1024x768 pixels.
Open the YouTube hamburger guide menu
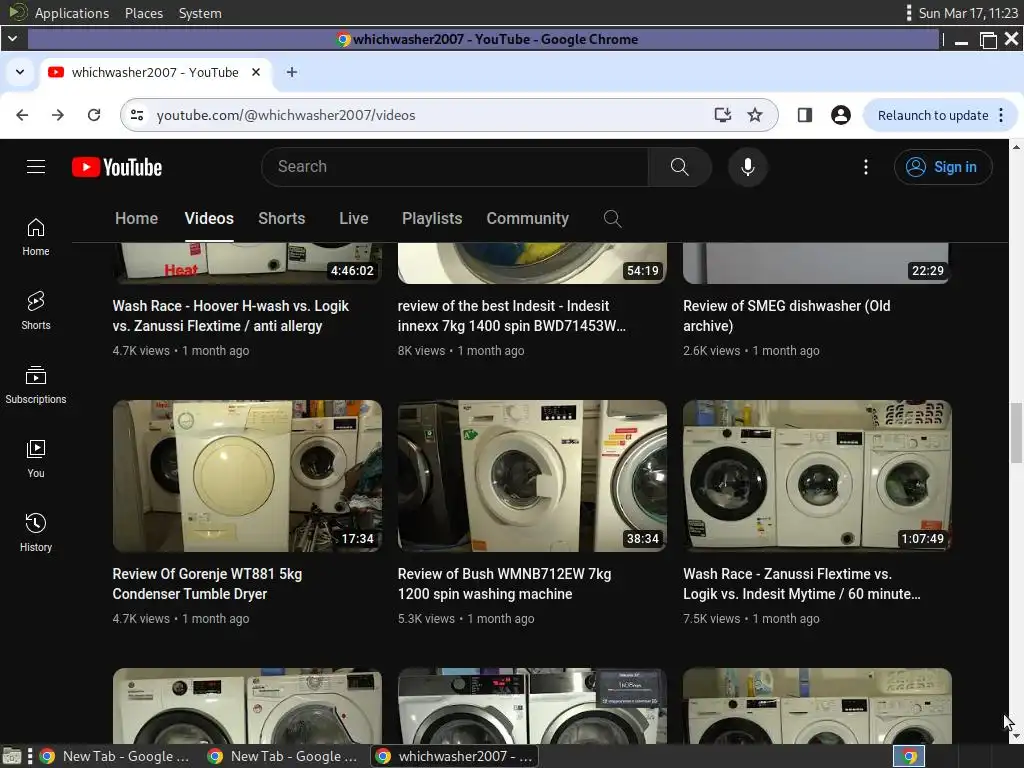[x=36, y=167]
